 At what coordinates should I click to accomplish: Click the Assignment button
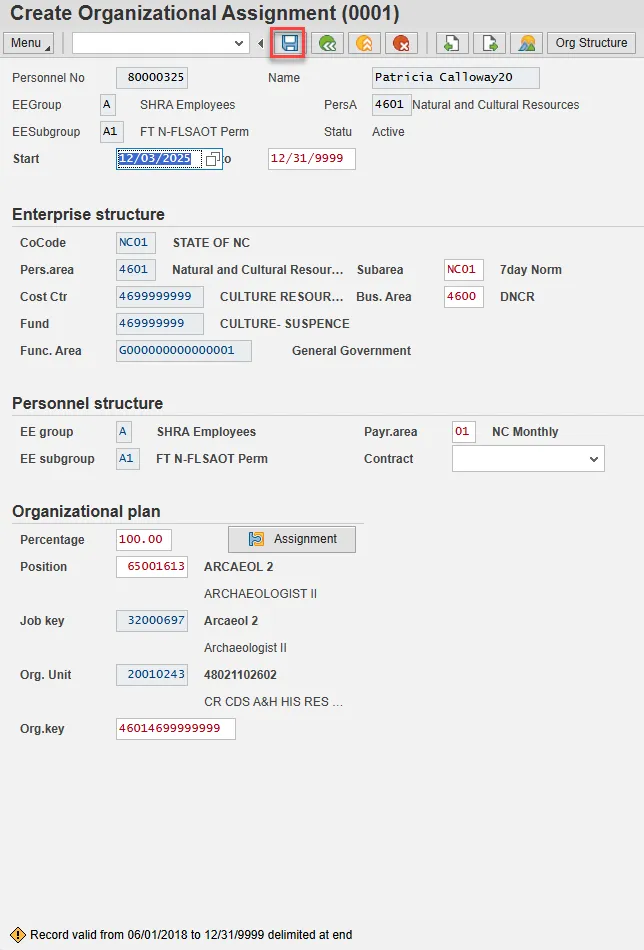coord(292,539)
